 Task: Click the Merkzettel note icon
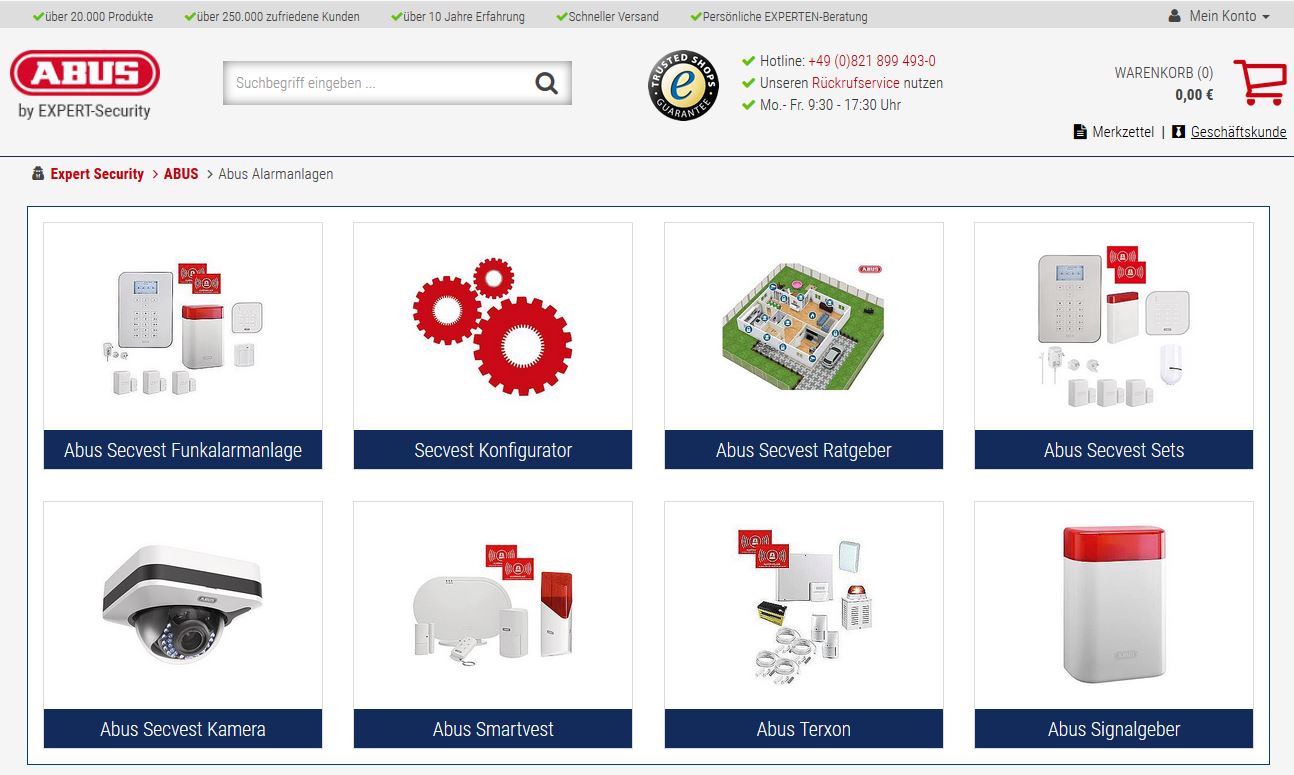(x=1080, y=132)
